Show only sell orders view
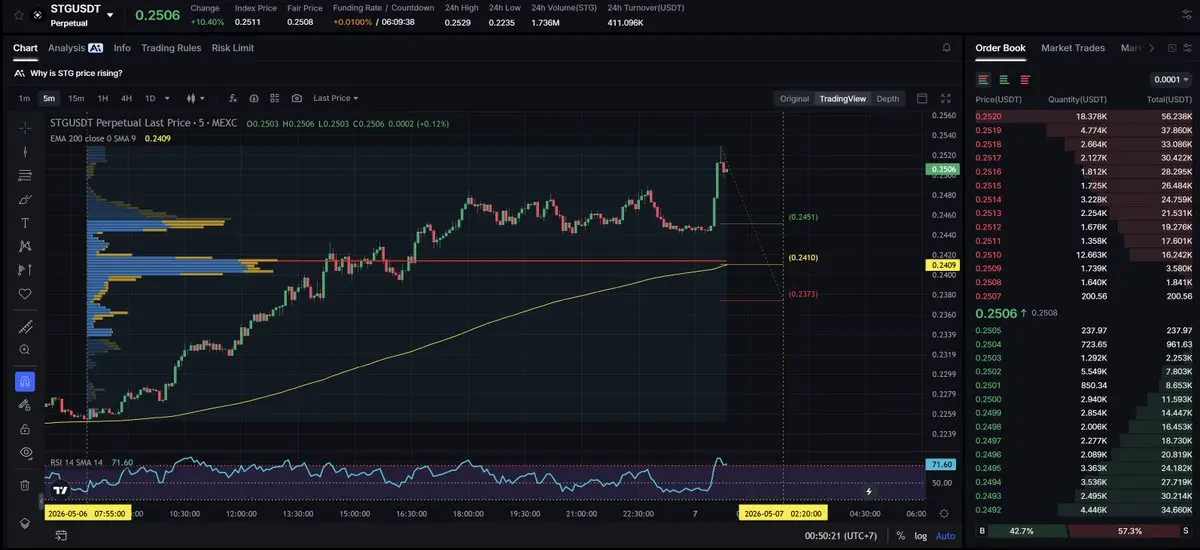Image resolution: width=1200 pixels, height=550 pixels. point(1025,79)
